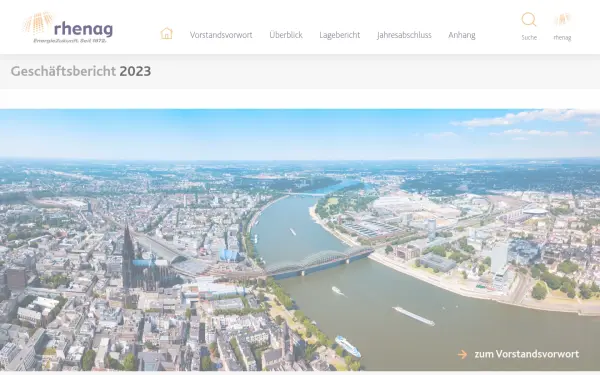Go to Jahresabschluss section
The height and width of the screenshot is (375, 600).
pyautogui.click(x=404, y=35)
